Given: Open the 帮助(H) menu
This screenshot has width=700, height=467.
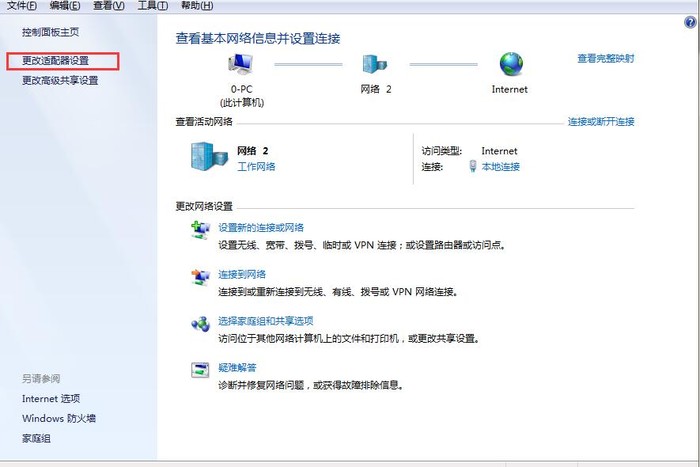Looking at the screenshot, I should [197, 5].
